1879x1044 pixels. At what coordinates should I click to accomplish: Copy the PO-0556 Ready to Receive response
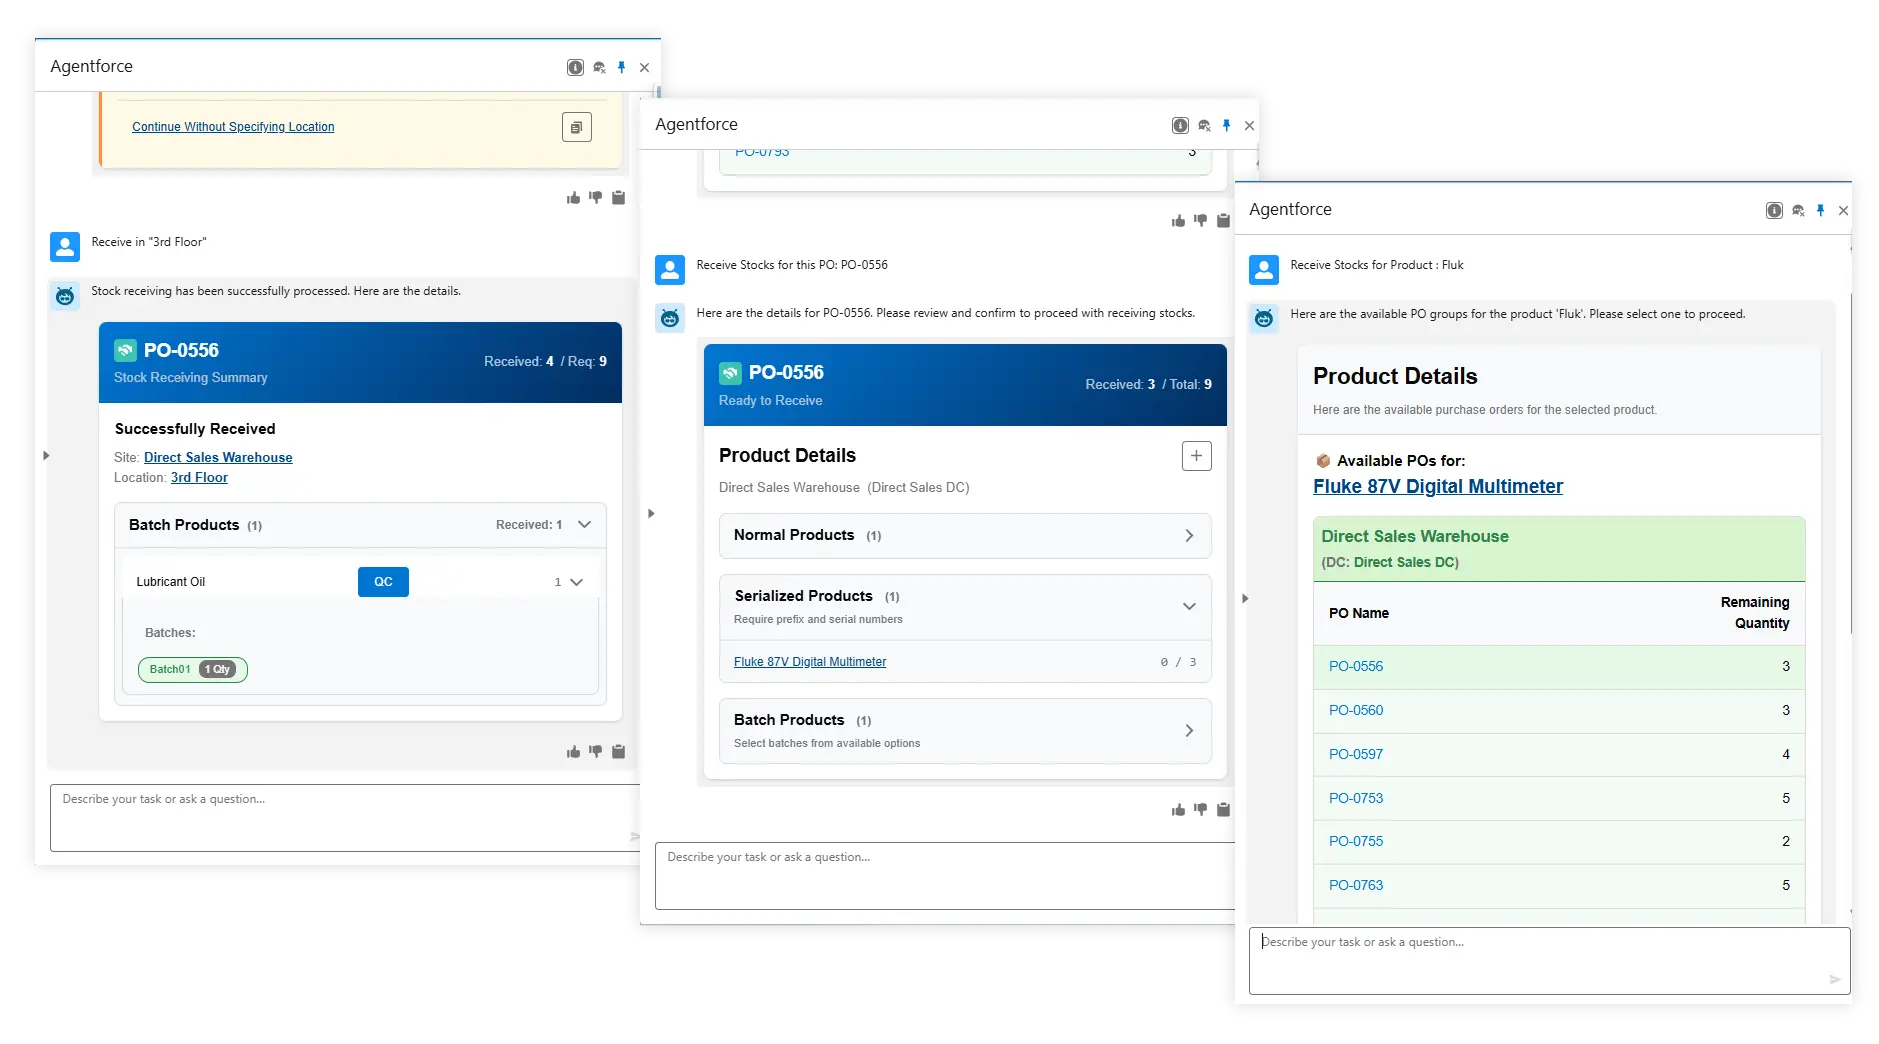click(x=1223, y=810)
